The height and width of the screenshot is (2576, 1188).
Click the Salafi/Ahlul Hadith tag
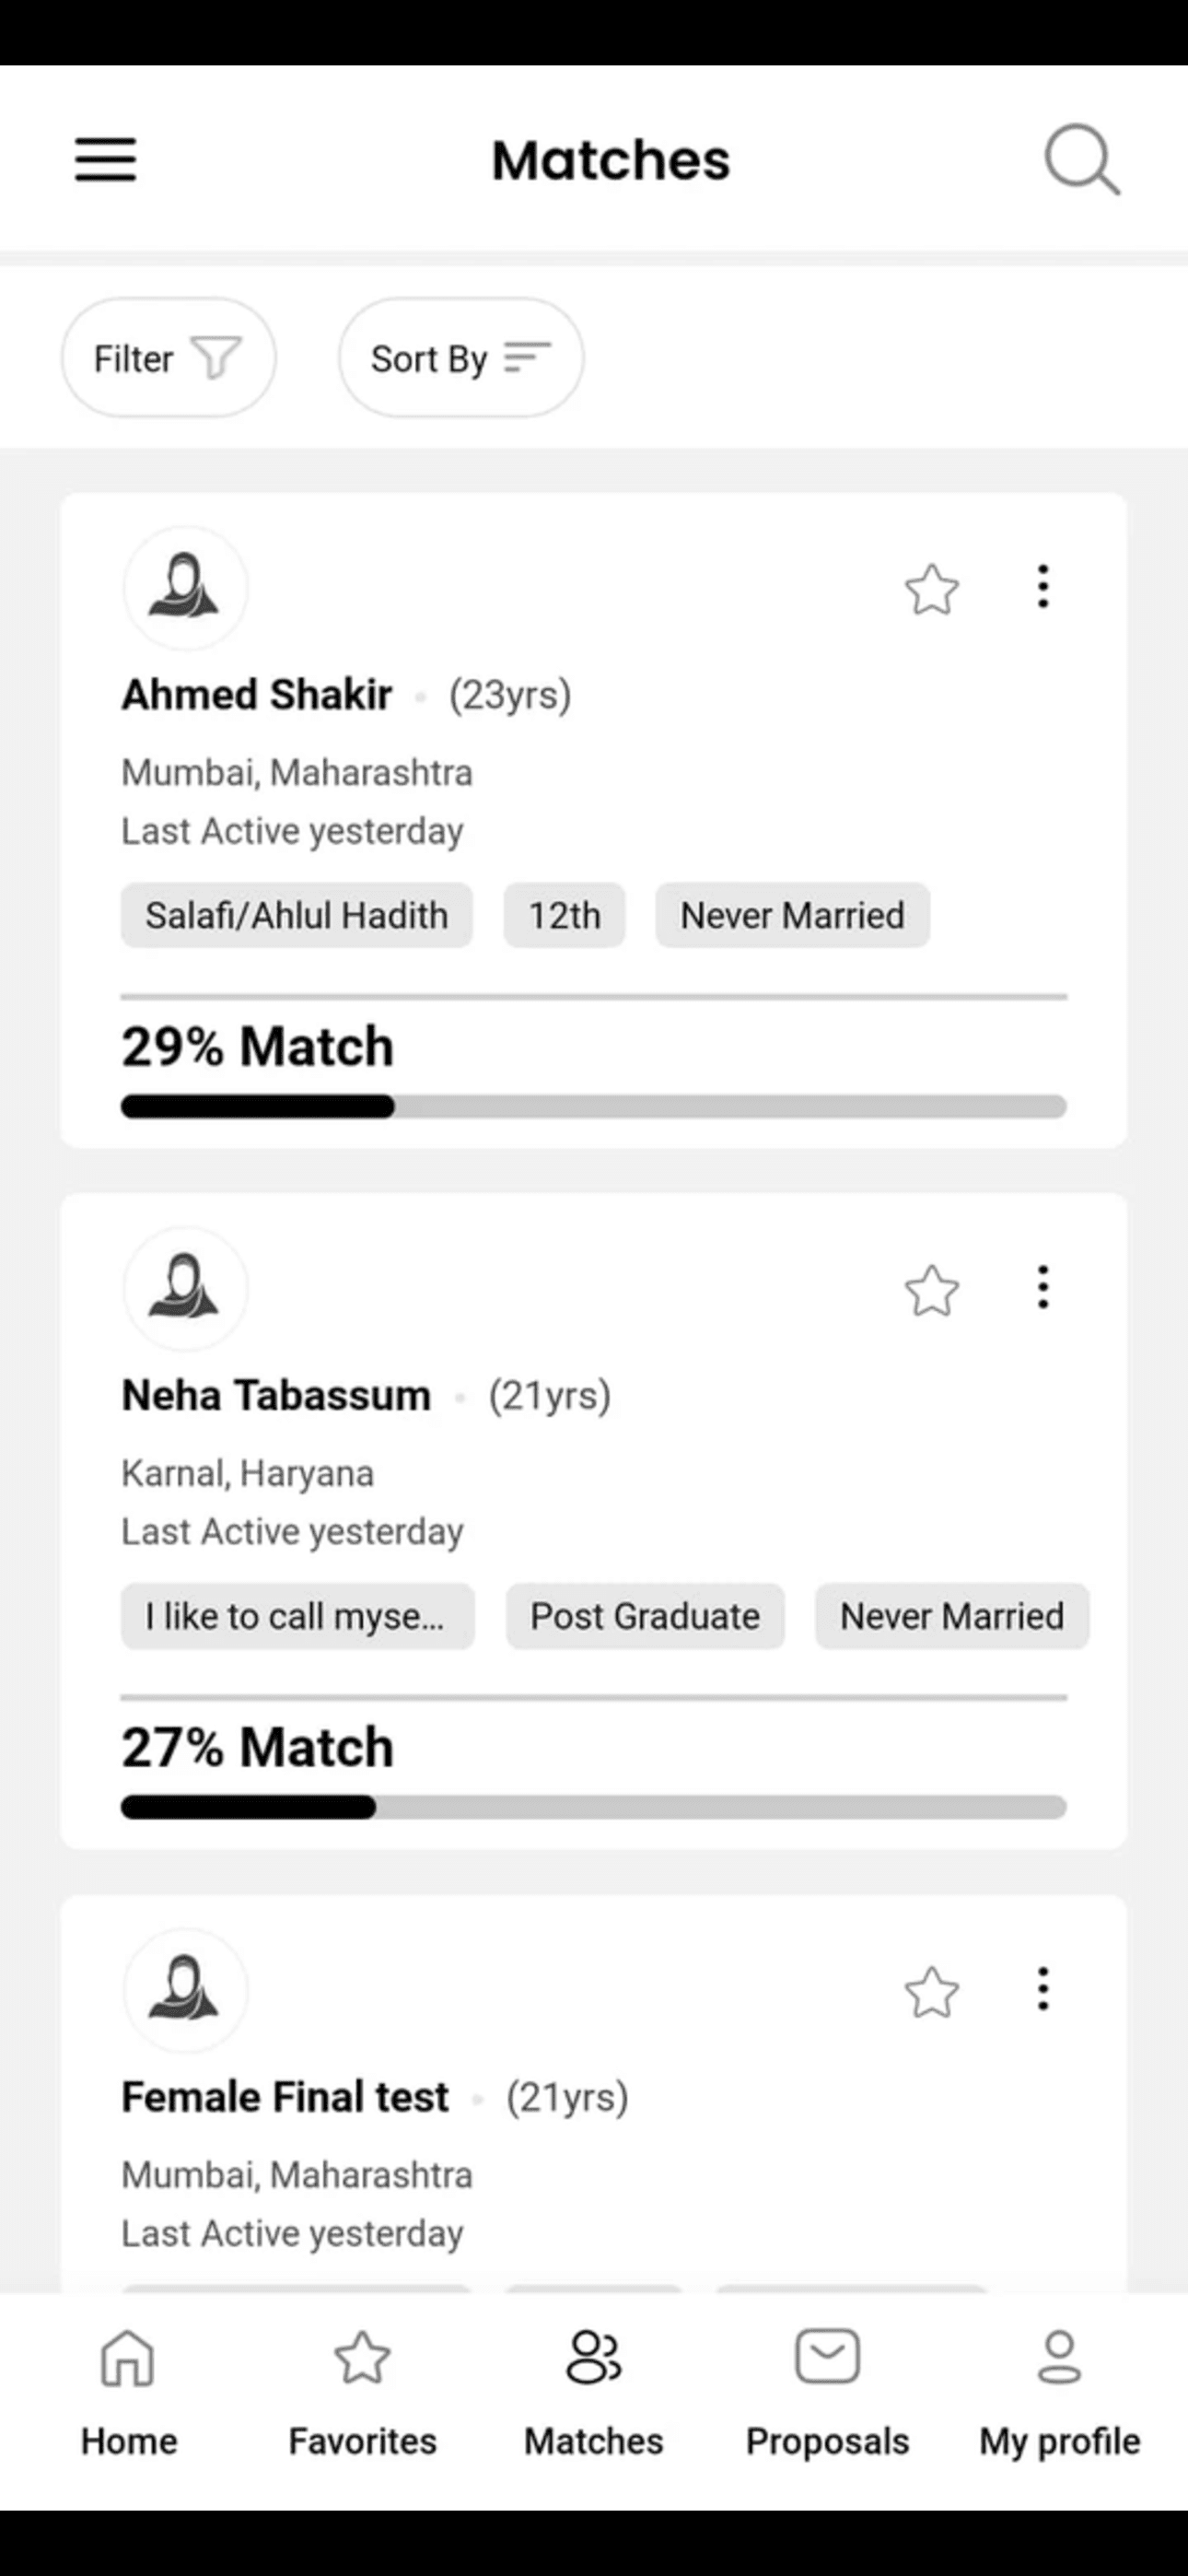[x=297, y=915]
